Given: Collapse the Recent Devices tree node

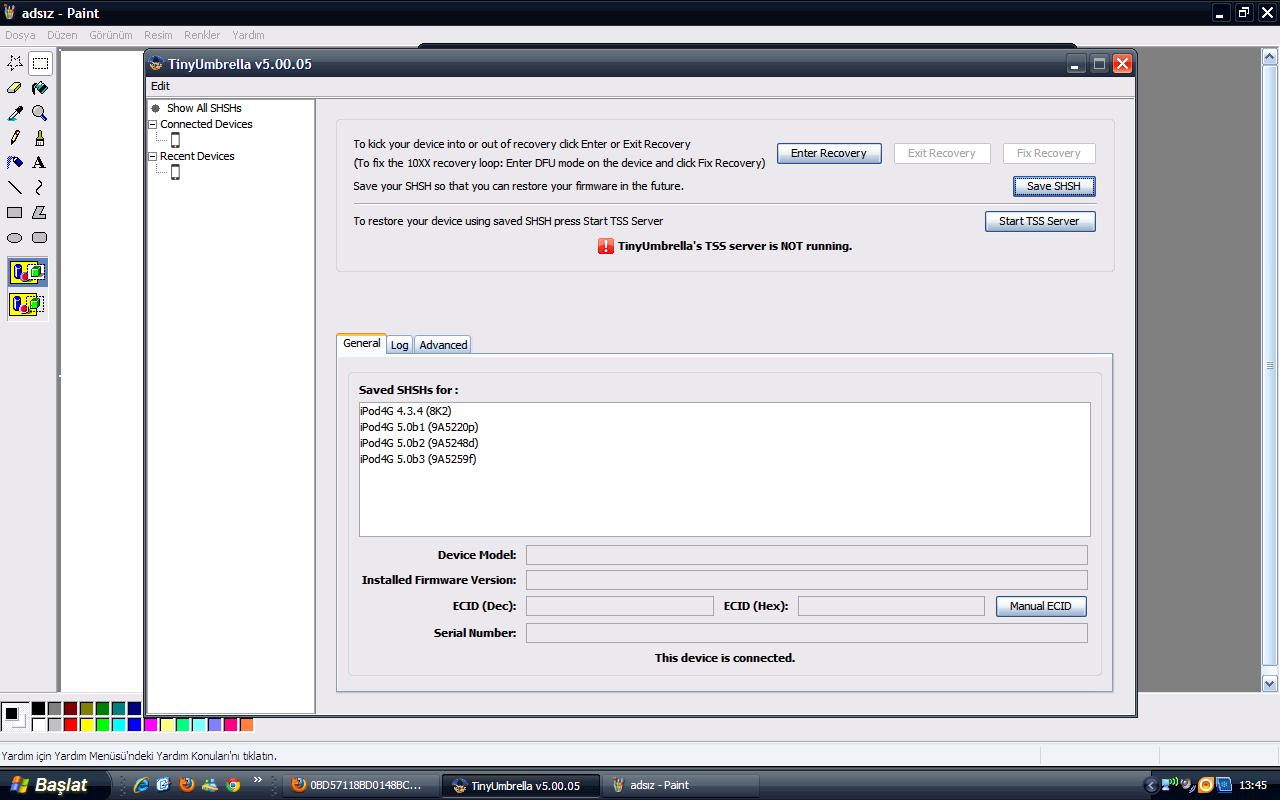Looking at the screenshot, I should coord(153,157).
